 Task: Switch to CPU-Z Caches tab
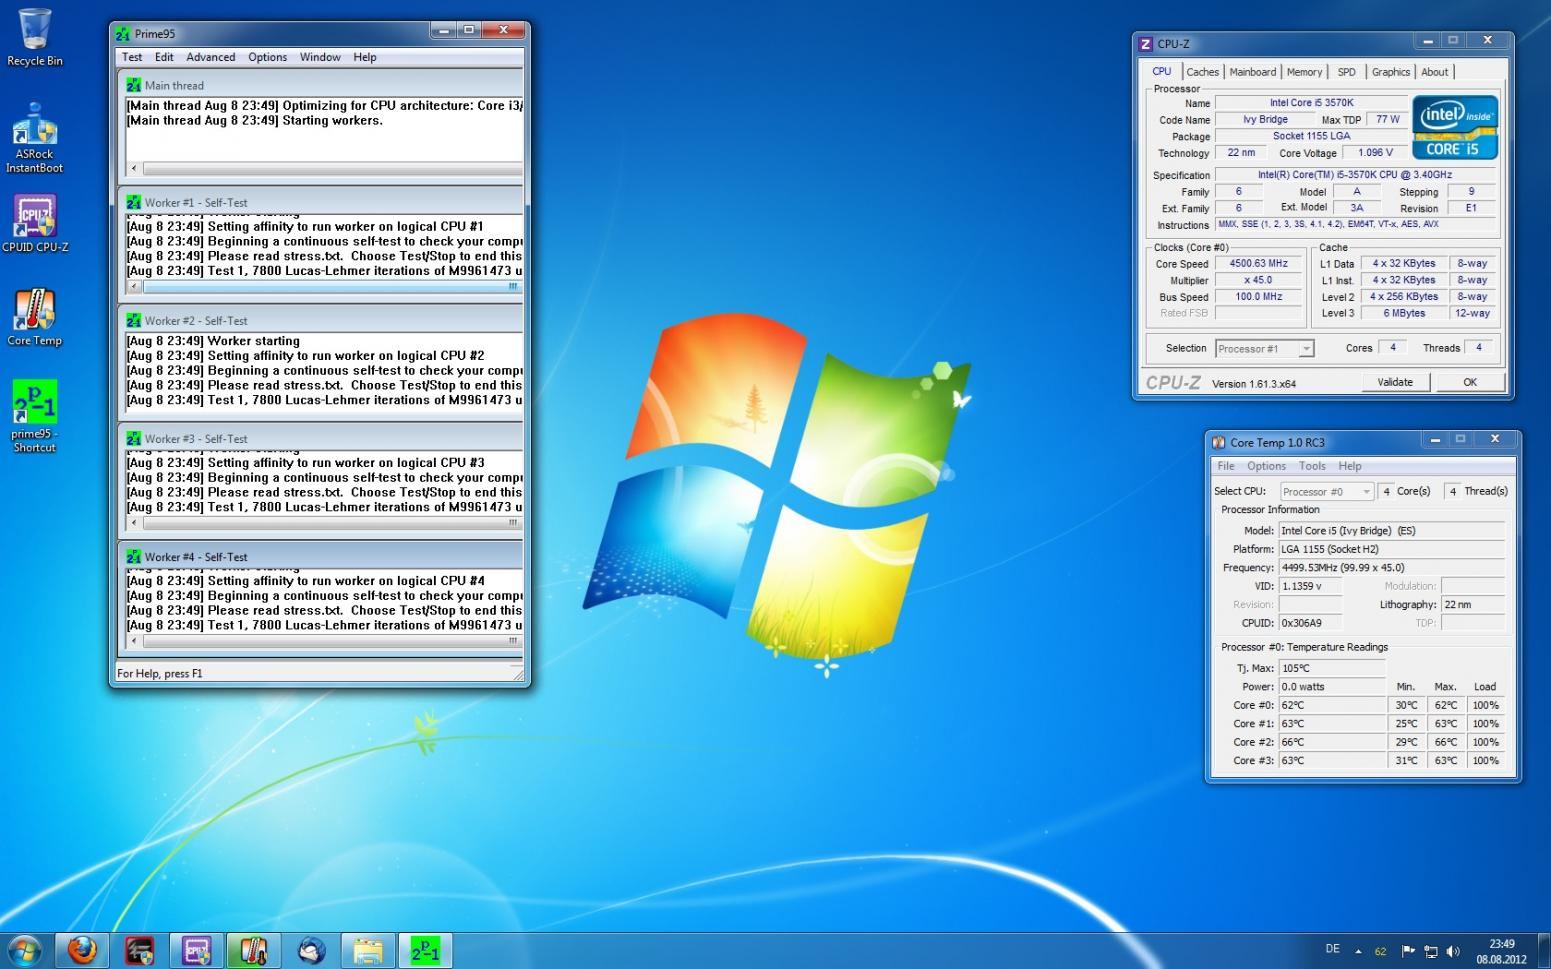pyautogui.click(x=1202, y=72)
